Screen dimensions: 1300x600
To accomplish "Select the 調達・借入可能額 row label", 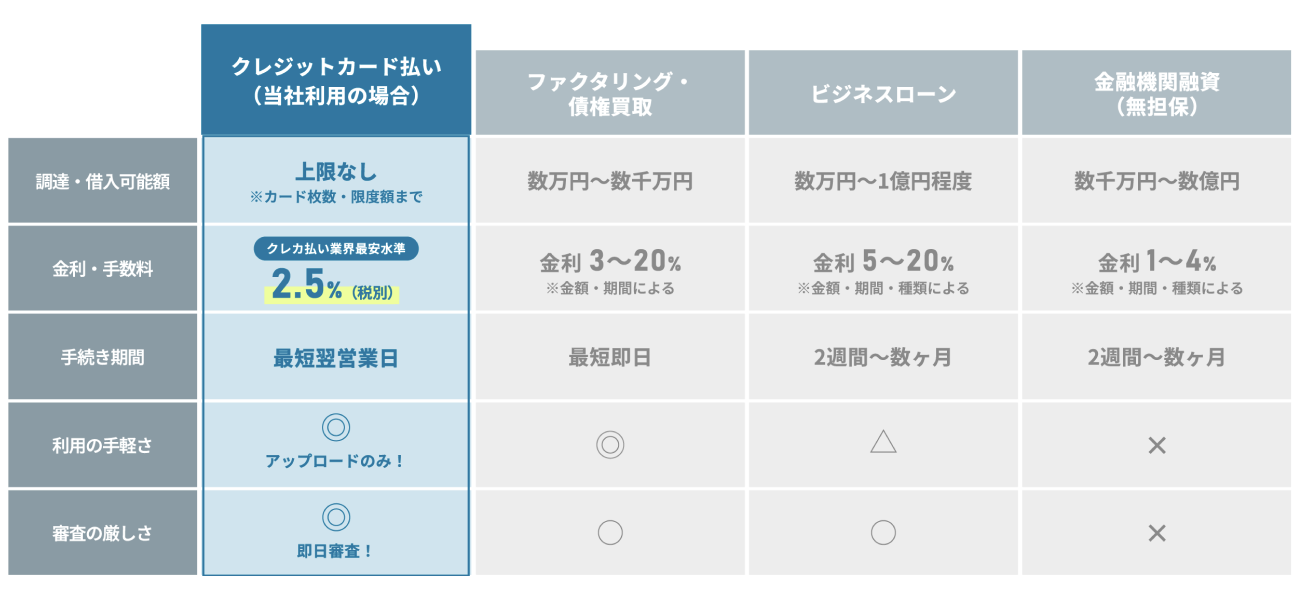I will (103, 181).
